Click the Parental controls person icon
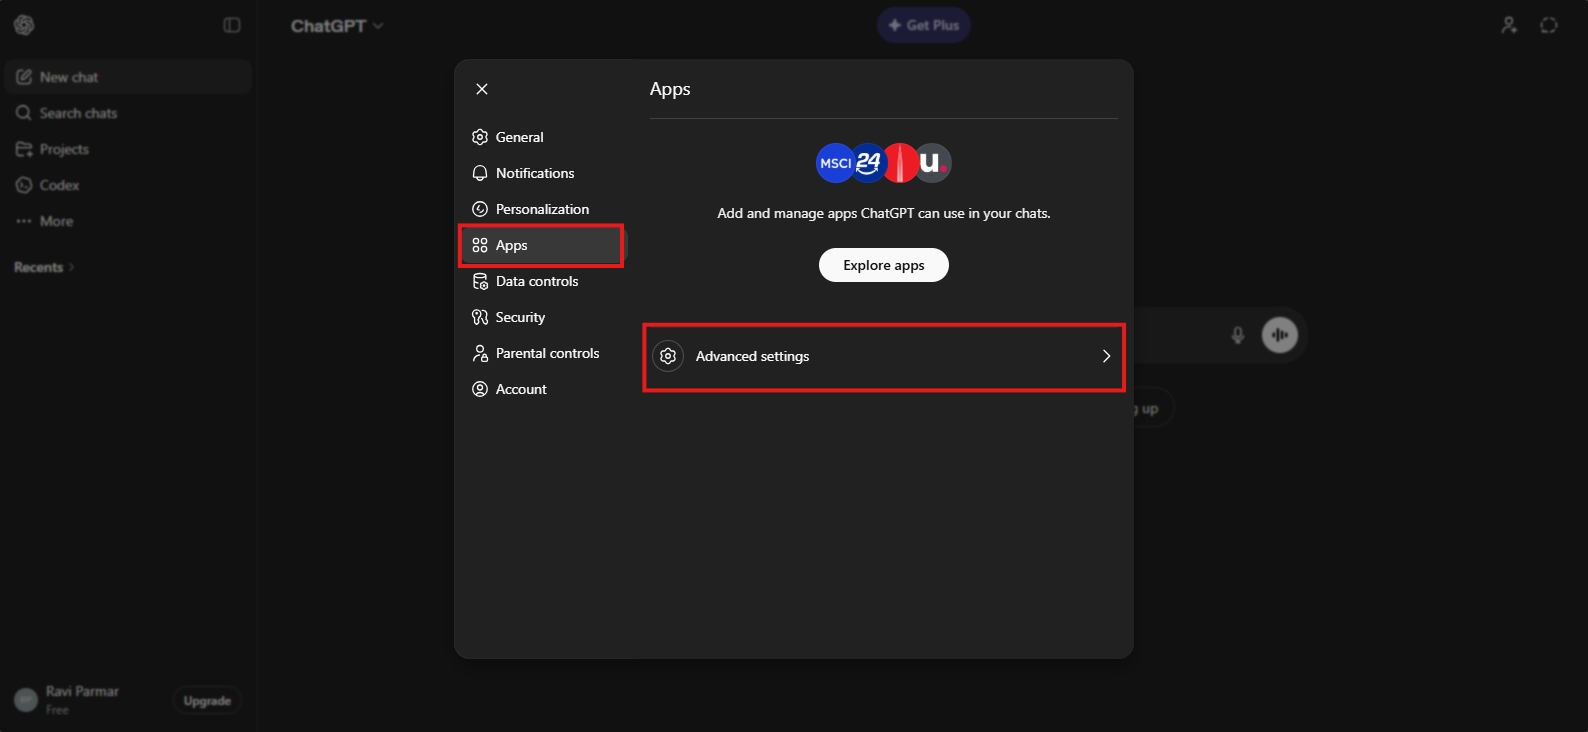1588x732 pixels. (480, 353)
